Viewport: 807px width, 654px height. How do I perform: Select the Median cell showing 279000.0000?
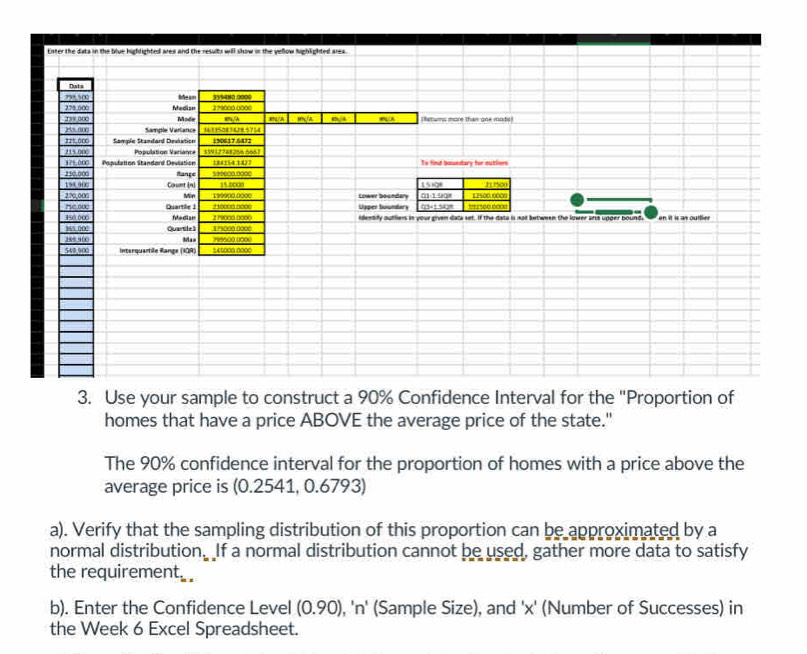[230, 107]
